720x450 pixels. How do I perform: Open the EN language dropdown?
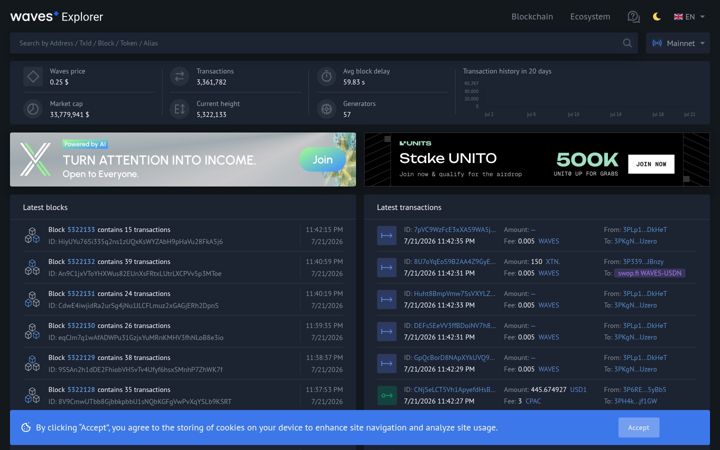point(689,17)
